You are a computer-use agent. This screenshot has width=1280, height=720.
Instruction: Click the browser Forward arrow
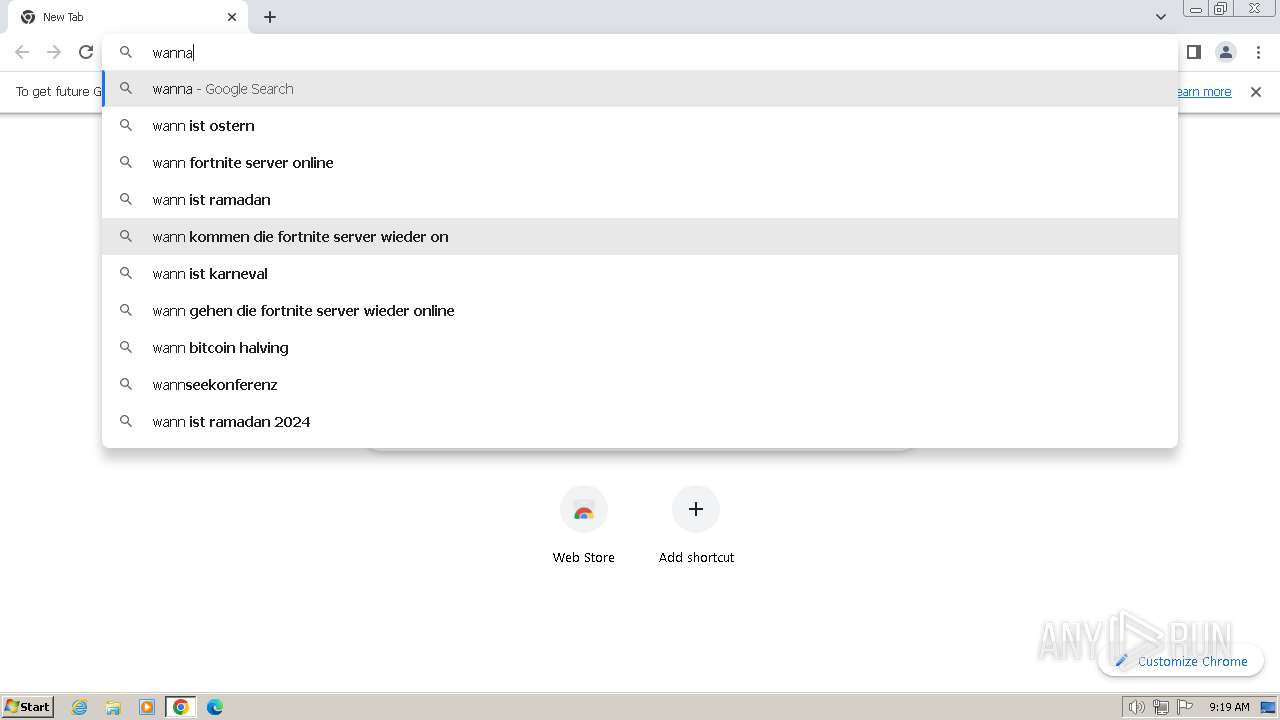point(54,52)
